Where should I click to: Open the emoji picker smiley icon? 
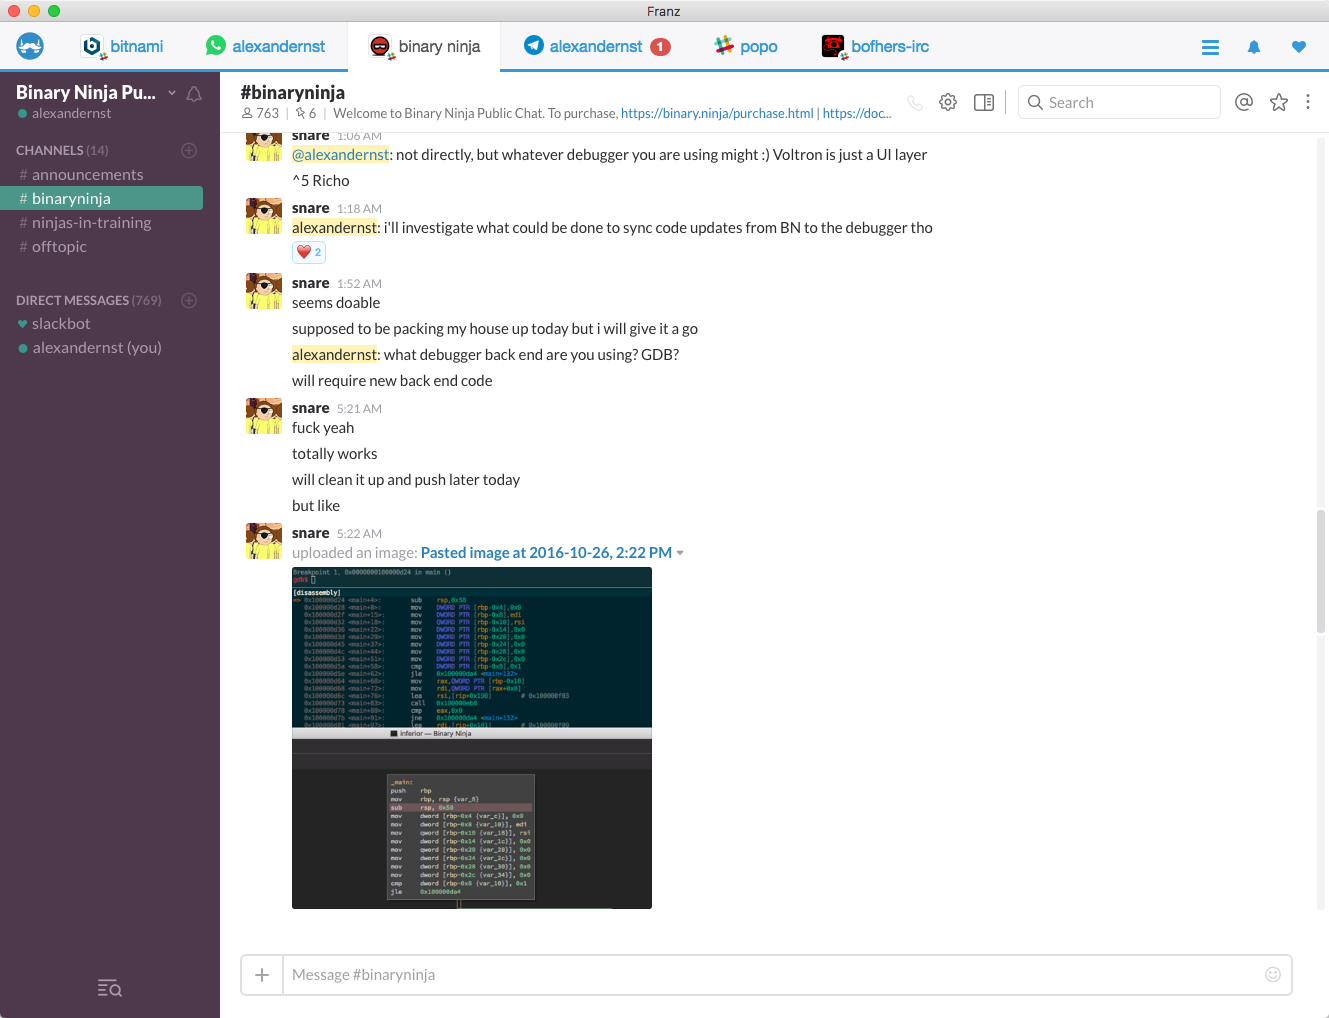coord(1273,975)
